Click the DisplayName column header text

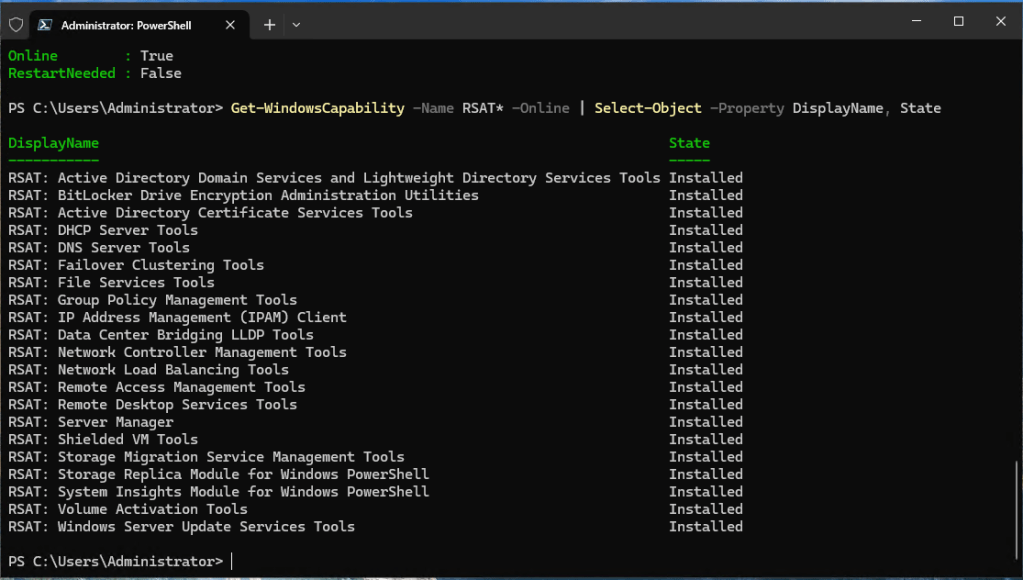[x=53, y=143]
